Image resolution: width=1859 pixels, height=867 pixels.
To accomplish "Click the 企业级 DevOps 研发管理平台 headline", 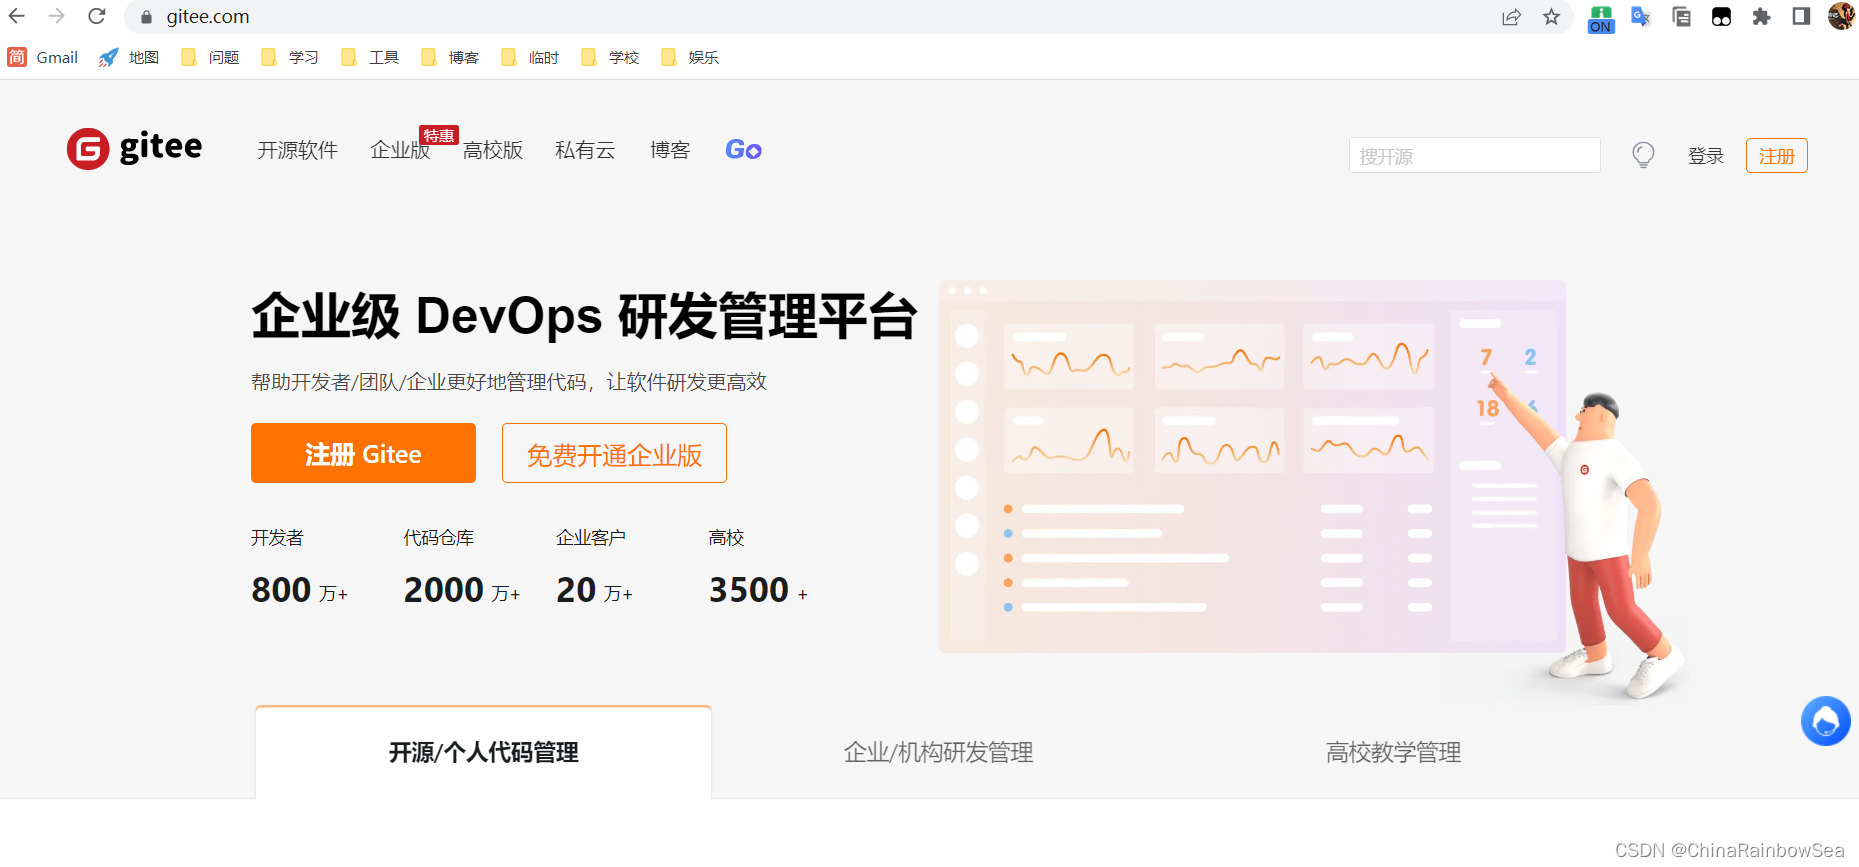I will pos(584,316).
